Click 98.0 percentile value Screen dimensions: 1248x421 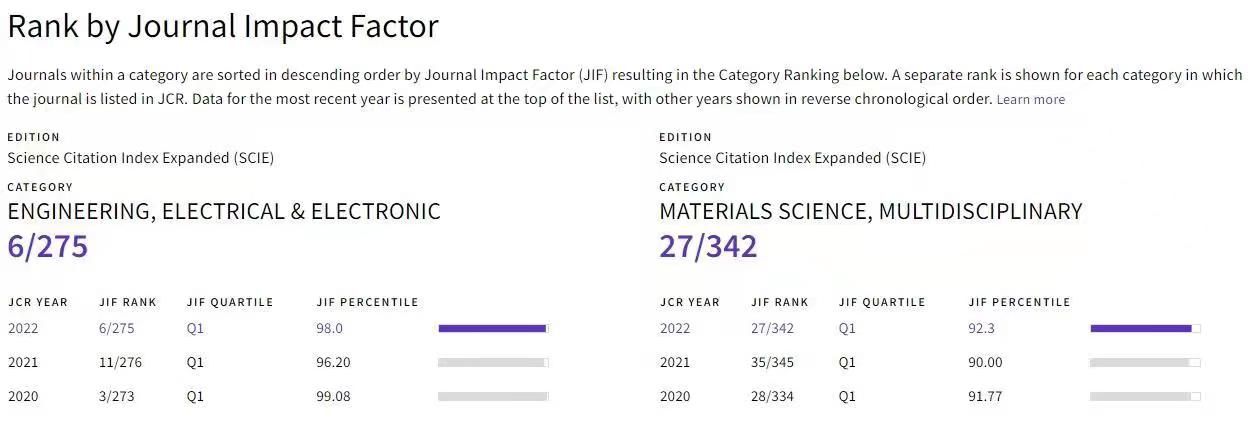pyautogui.click(x=330, y=328)
